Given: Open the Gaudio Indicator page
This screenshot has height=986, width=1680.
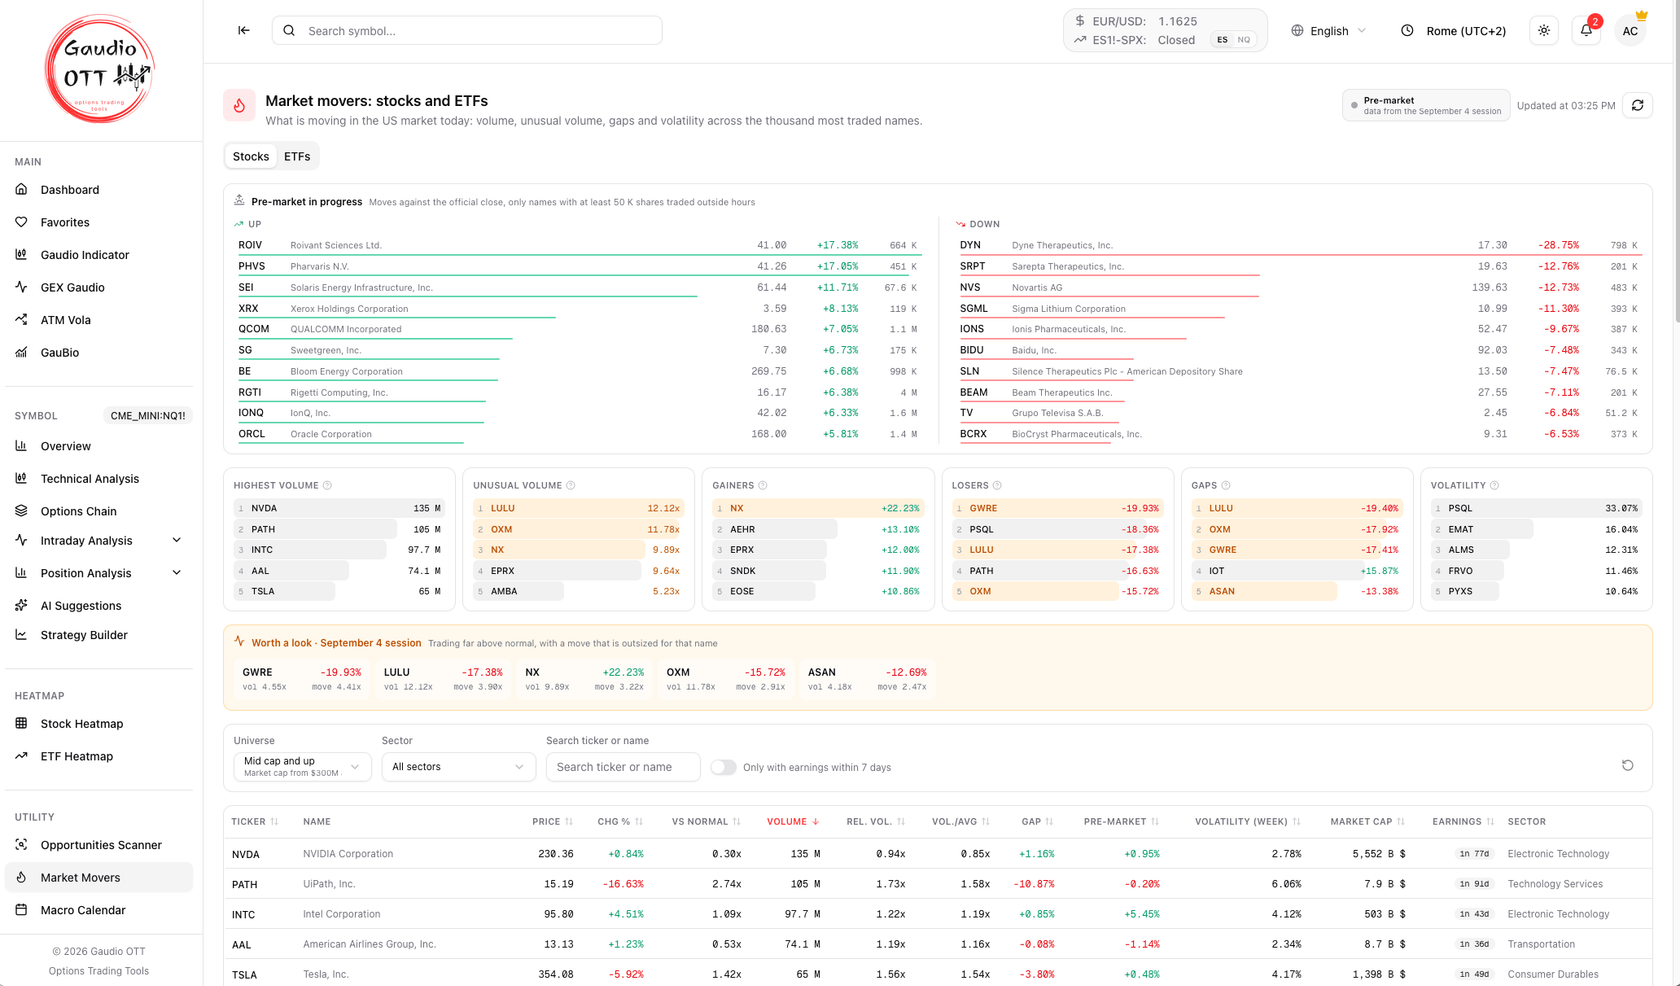Looking at the screenshot, I should point(99,255).
